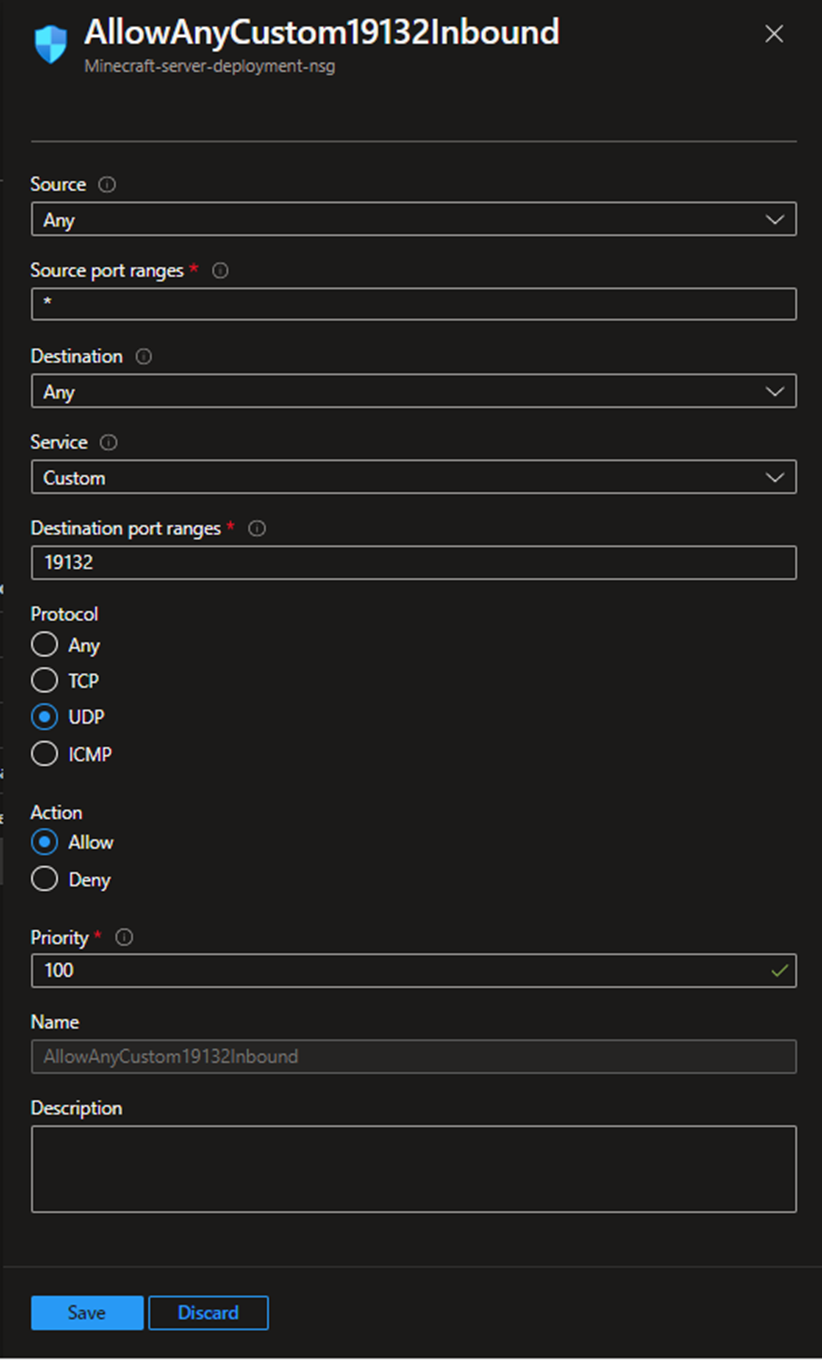Screen dimensions: 822x1363
Task: Click the green validation checkmark in Priority
Action: (x=780, y=970)
